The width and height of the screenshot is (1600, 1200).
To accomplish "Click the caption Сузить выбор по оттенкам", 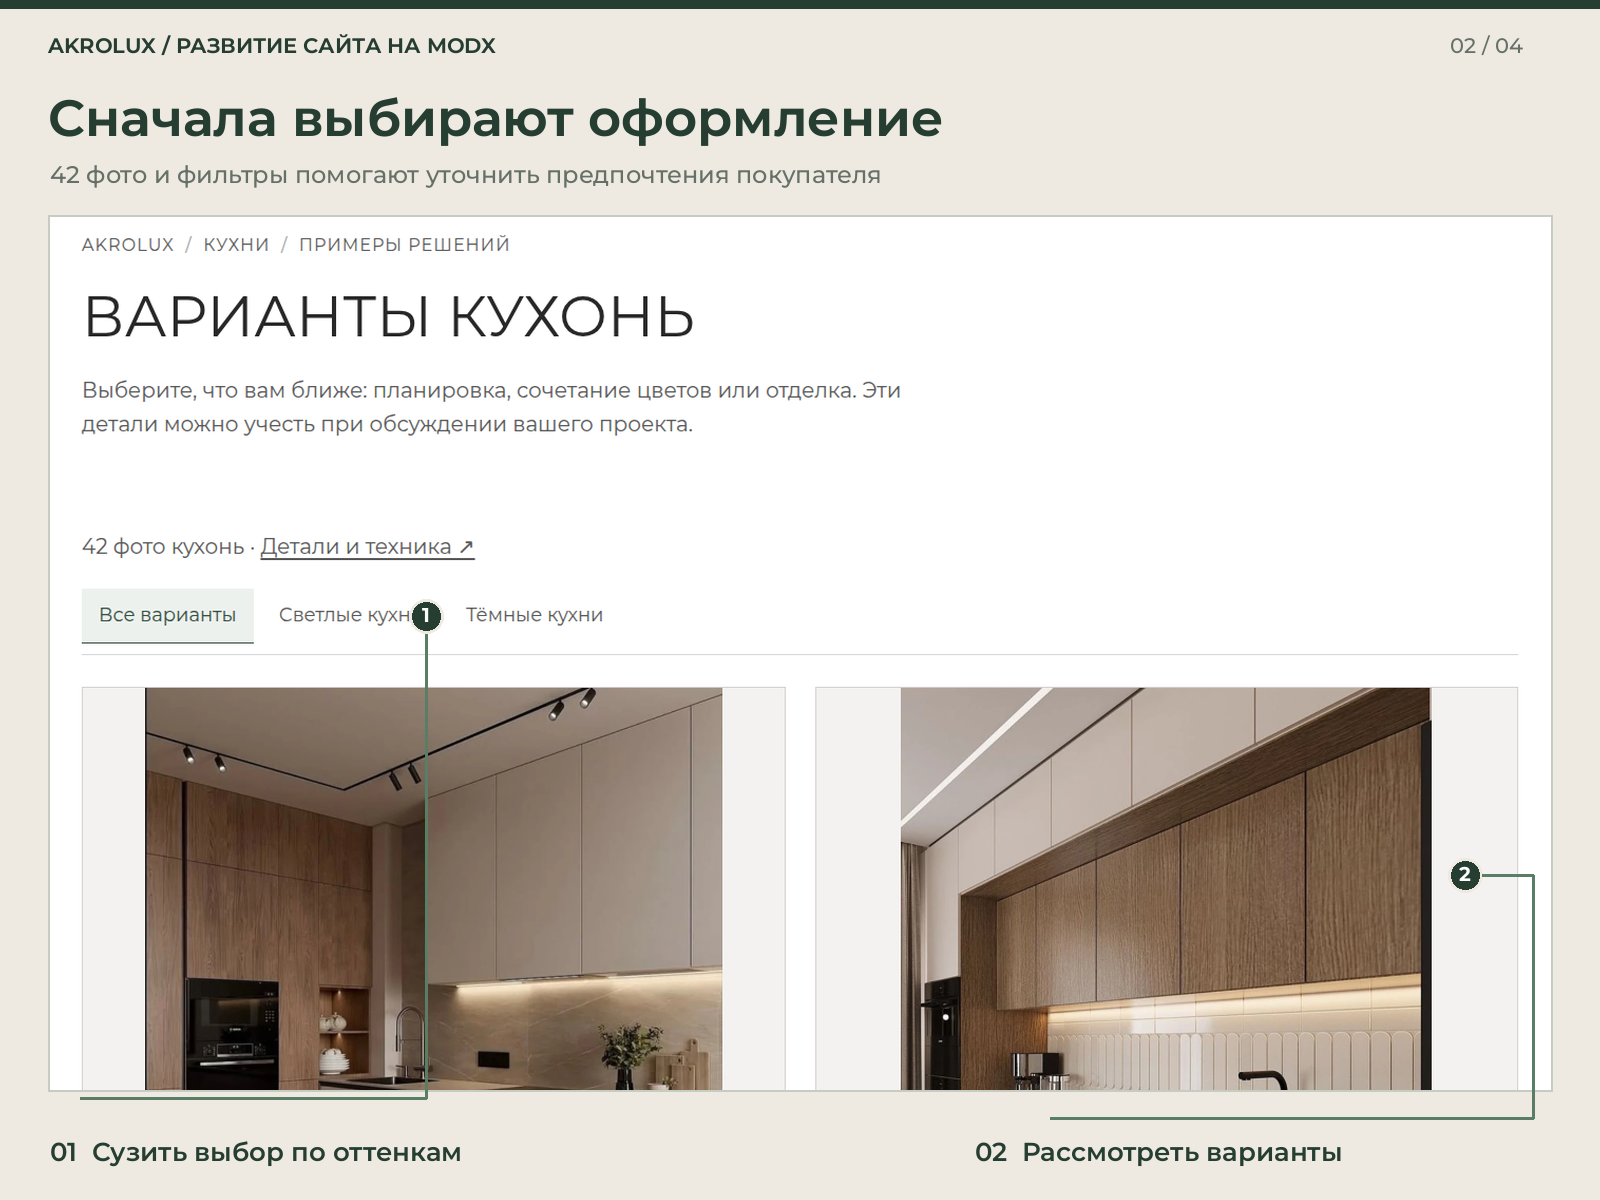I will (x=276, y=1152).
